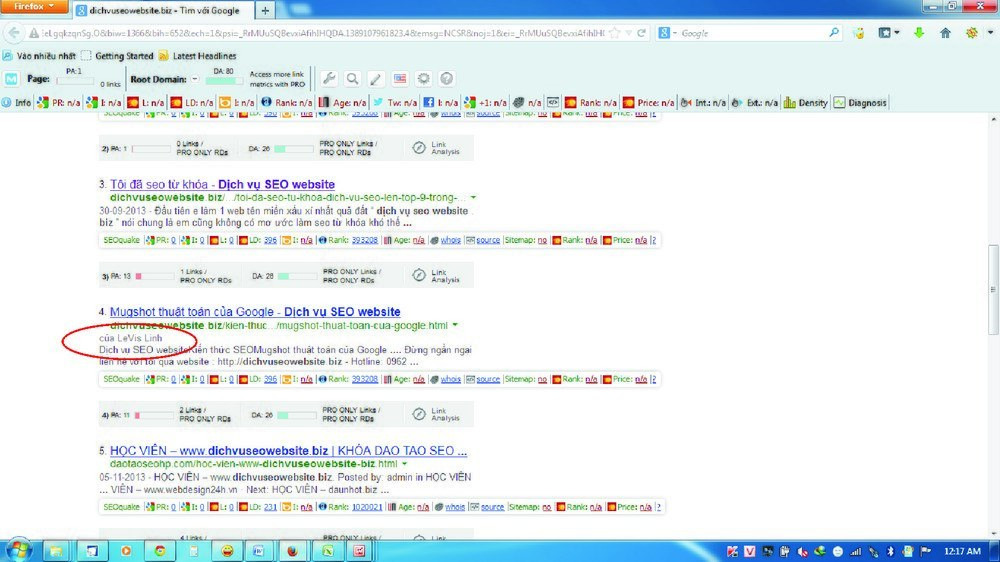Expand the green arrow beside result 4 URL

455,325
